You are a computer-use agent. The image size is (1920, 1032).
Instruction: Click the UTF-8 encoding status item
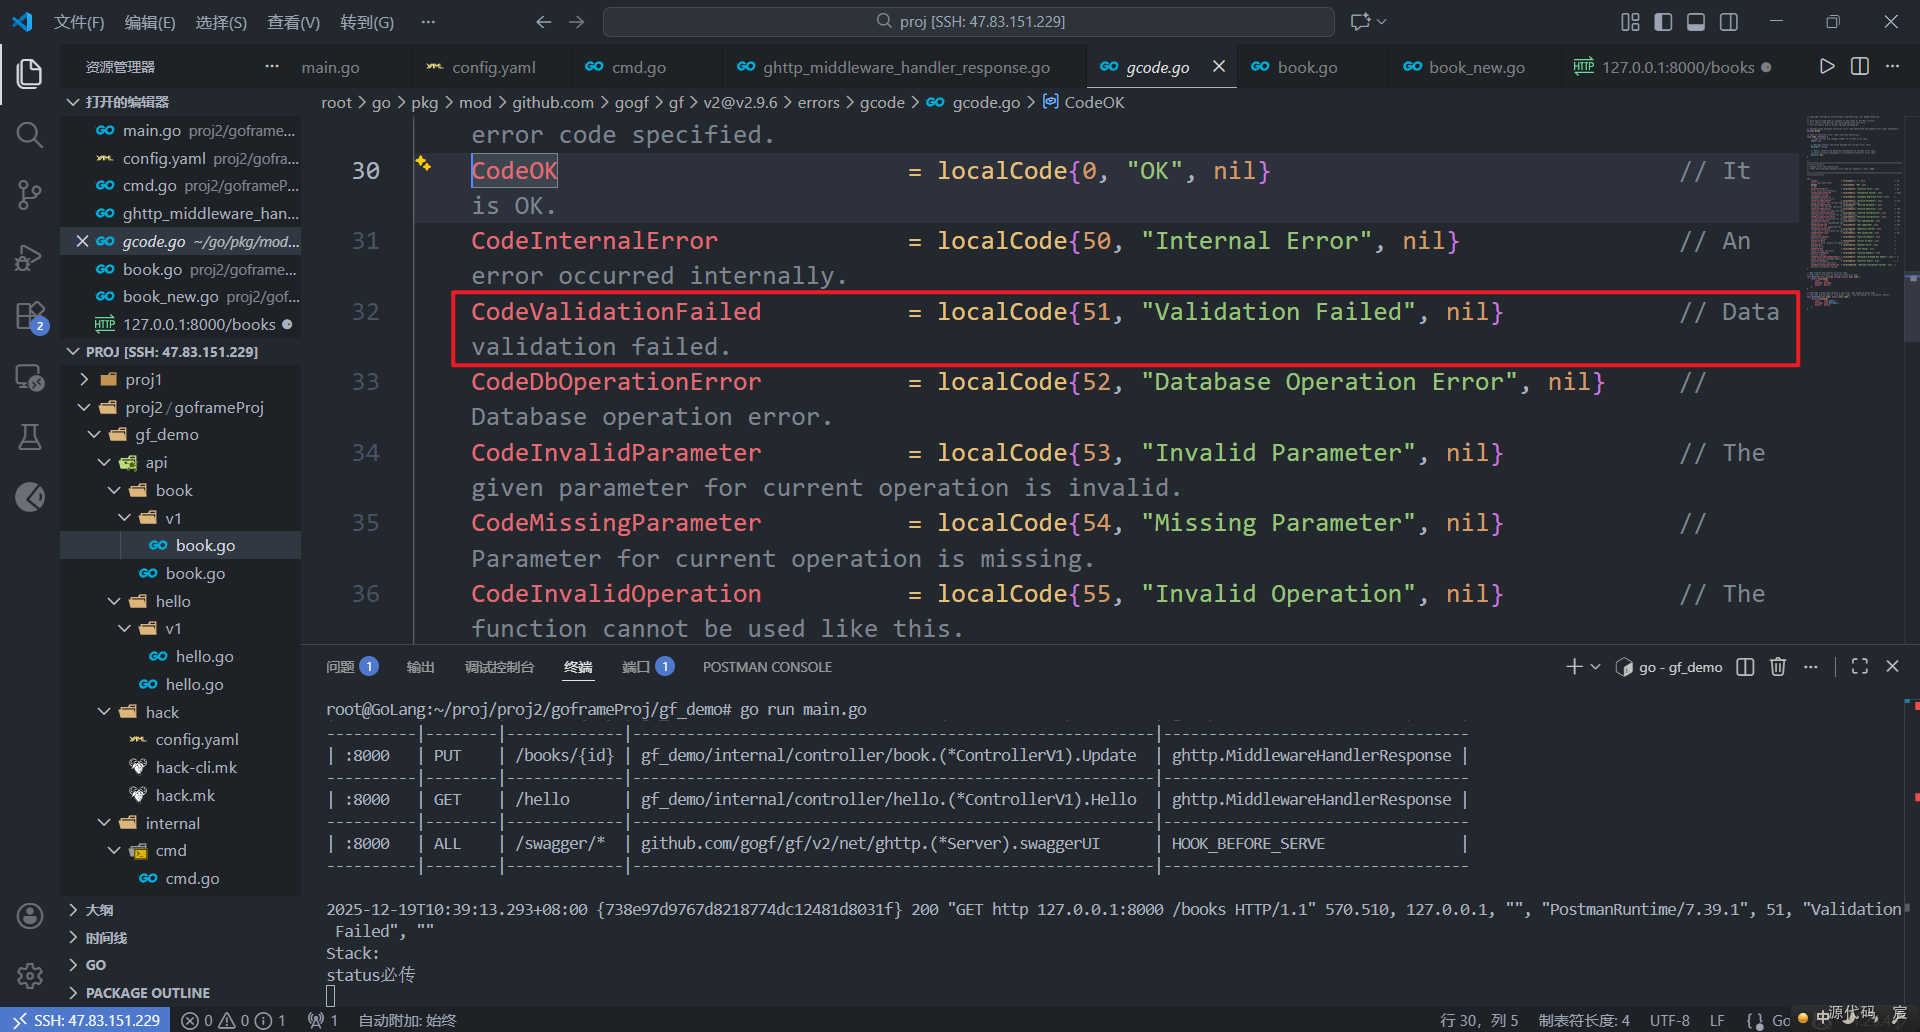[1669, 1020]
